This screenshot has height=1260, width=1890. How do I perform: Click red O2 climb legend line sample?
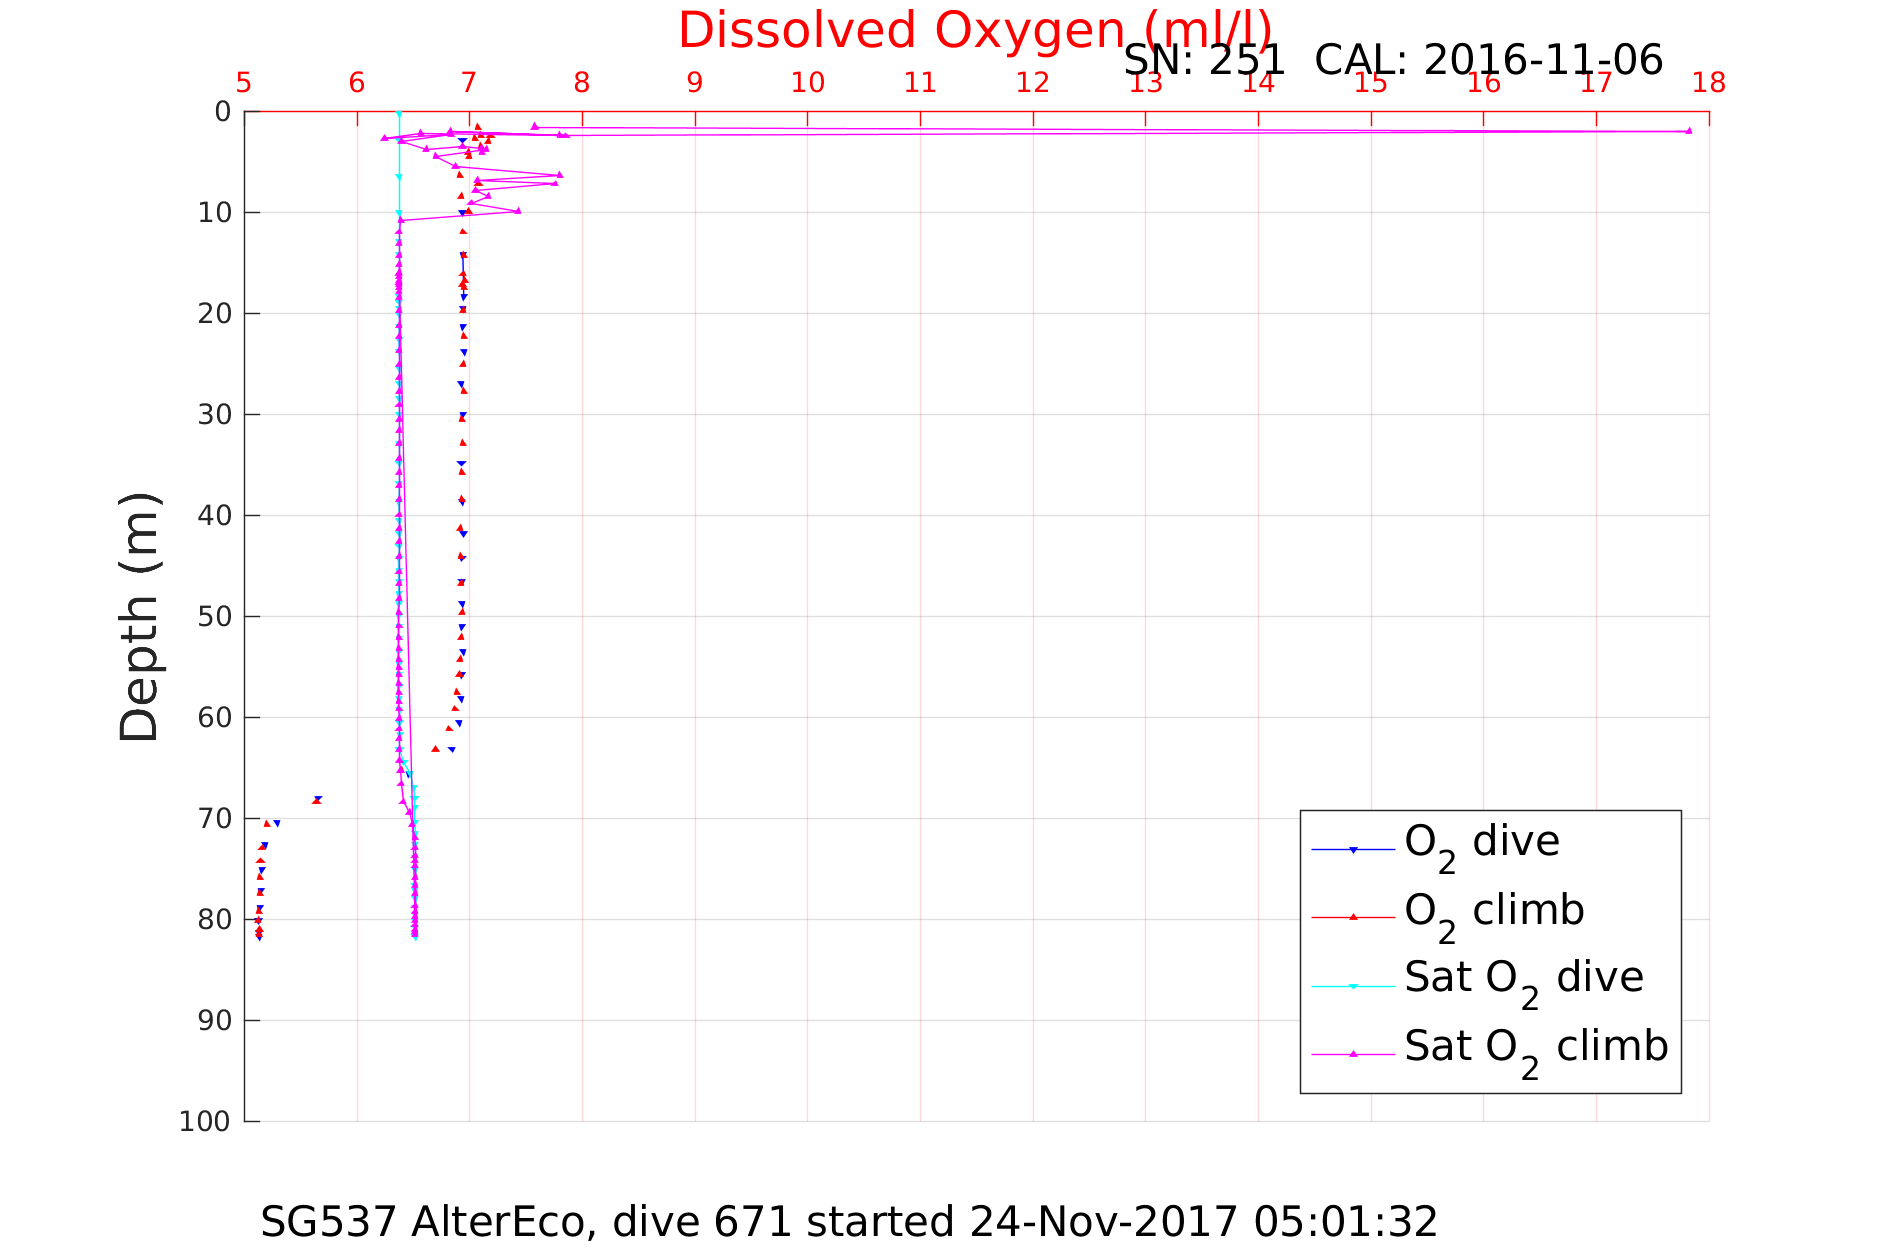[1353, 917]
